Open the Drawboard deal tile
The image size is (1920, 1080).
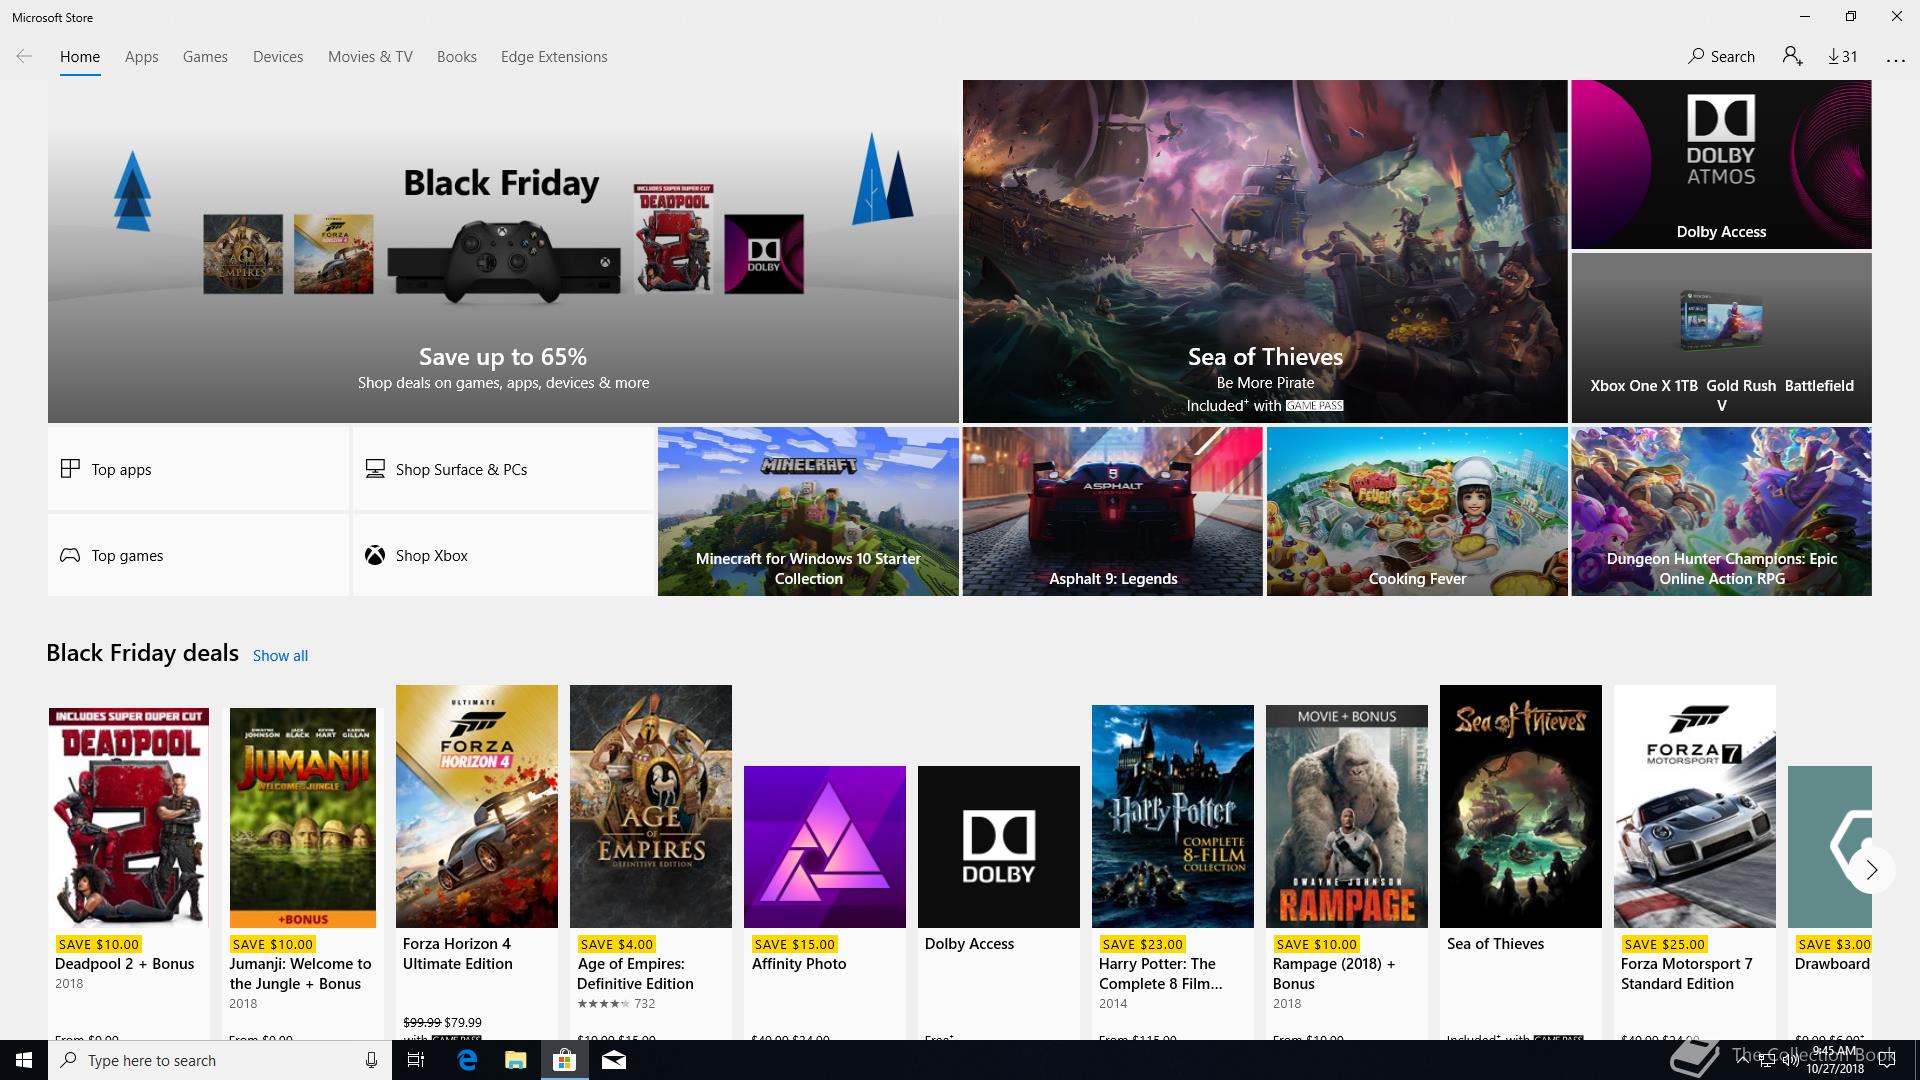(x=1830, y=847)
